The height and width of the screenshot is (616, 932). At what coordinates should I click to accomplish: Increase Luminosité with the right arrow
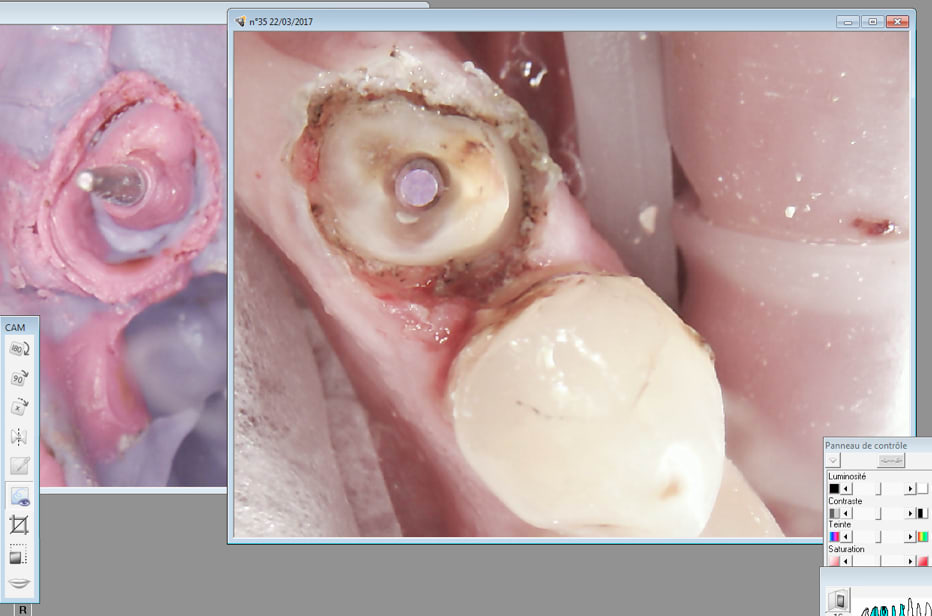click(910, 489)
